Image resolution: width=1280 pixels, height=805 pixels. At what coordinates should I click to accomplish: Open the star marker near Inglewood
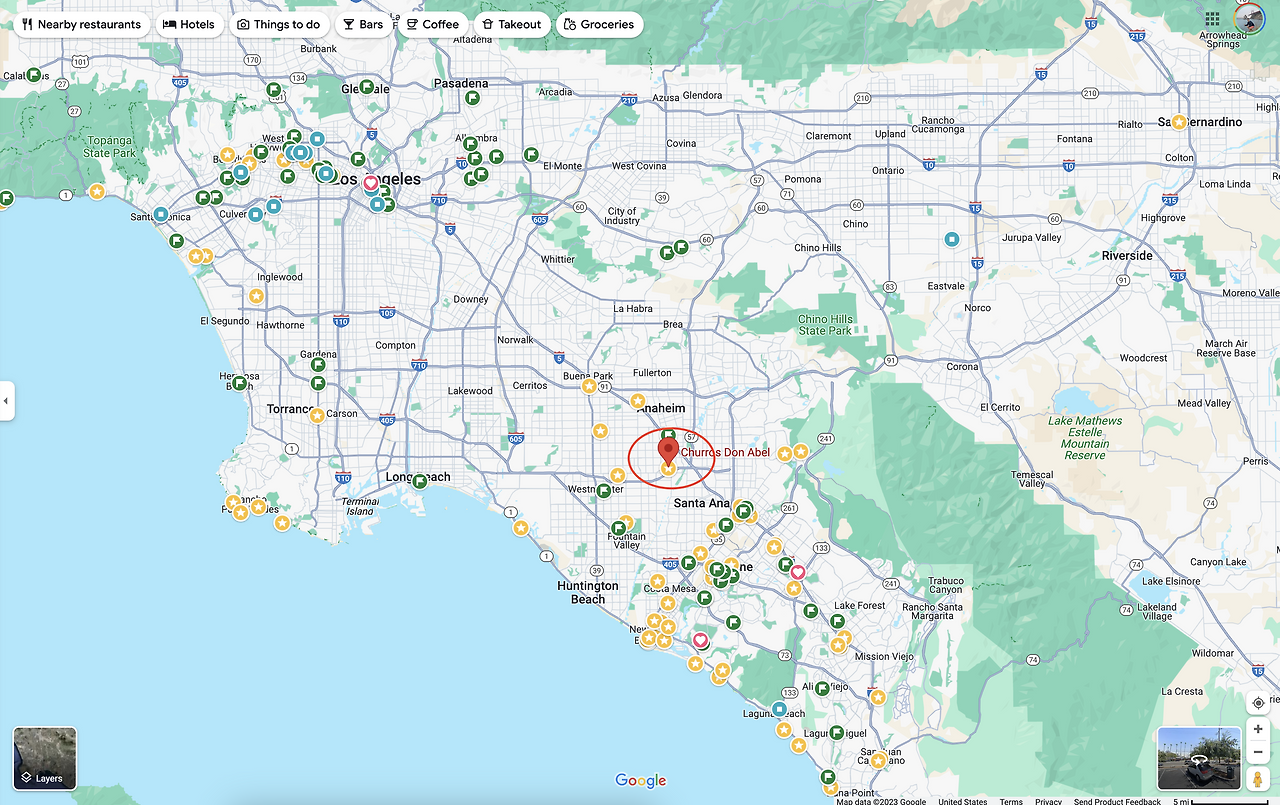point(256,296)
